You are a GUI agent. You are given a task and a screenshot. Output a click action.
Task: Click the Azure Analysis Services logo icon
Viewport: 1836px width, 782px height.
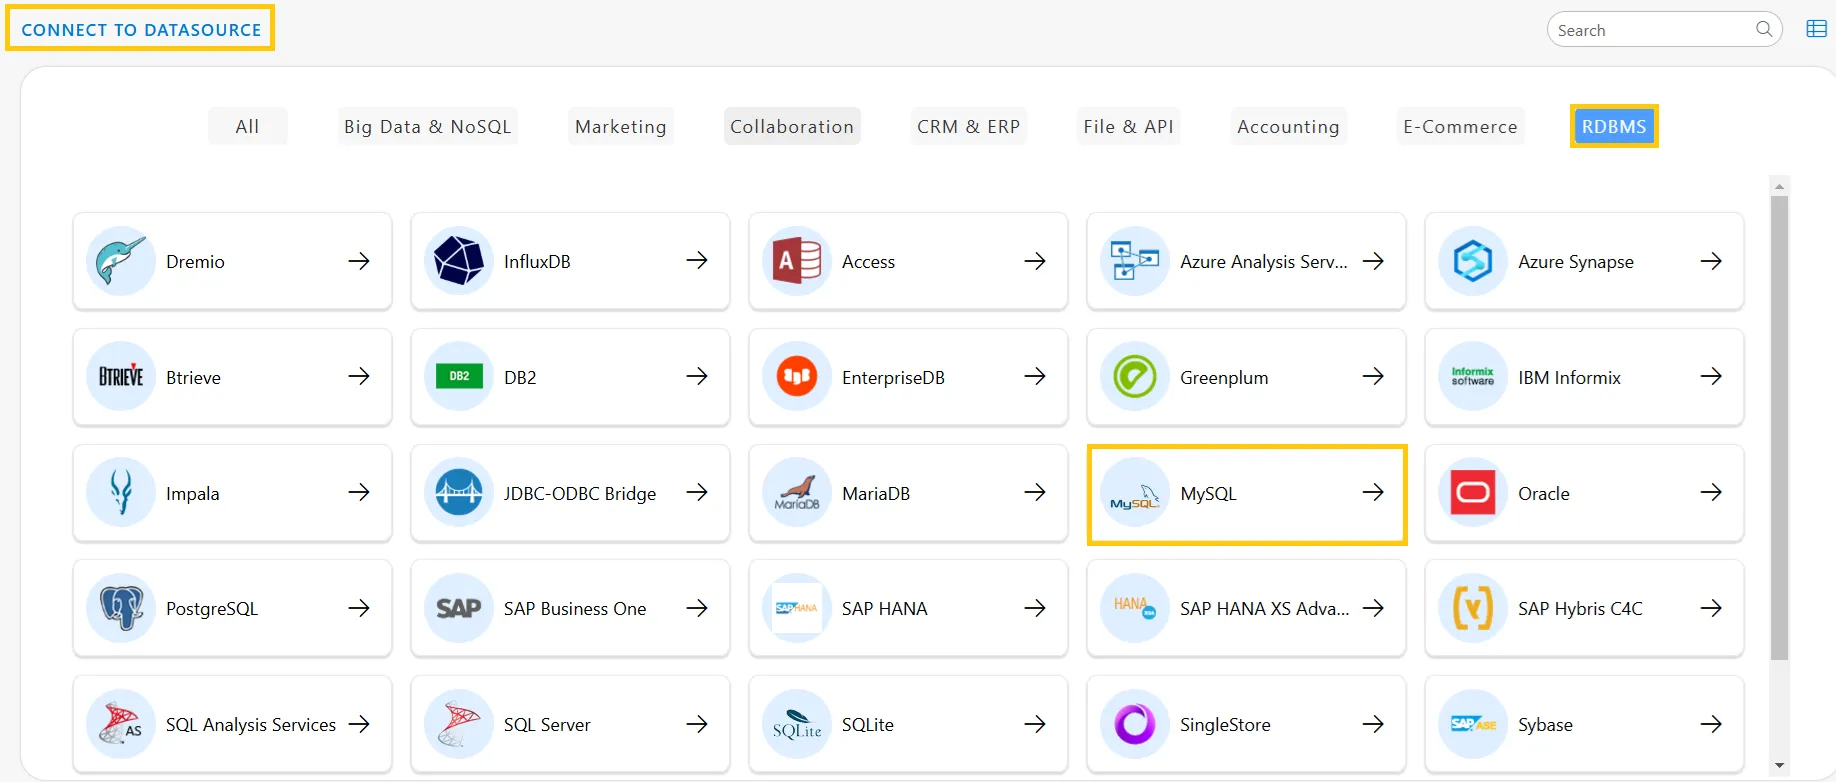tap(1135, 261)
